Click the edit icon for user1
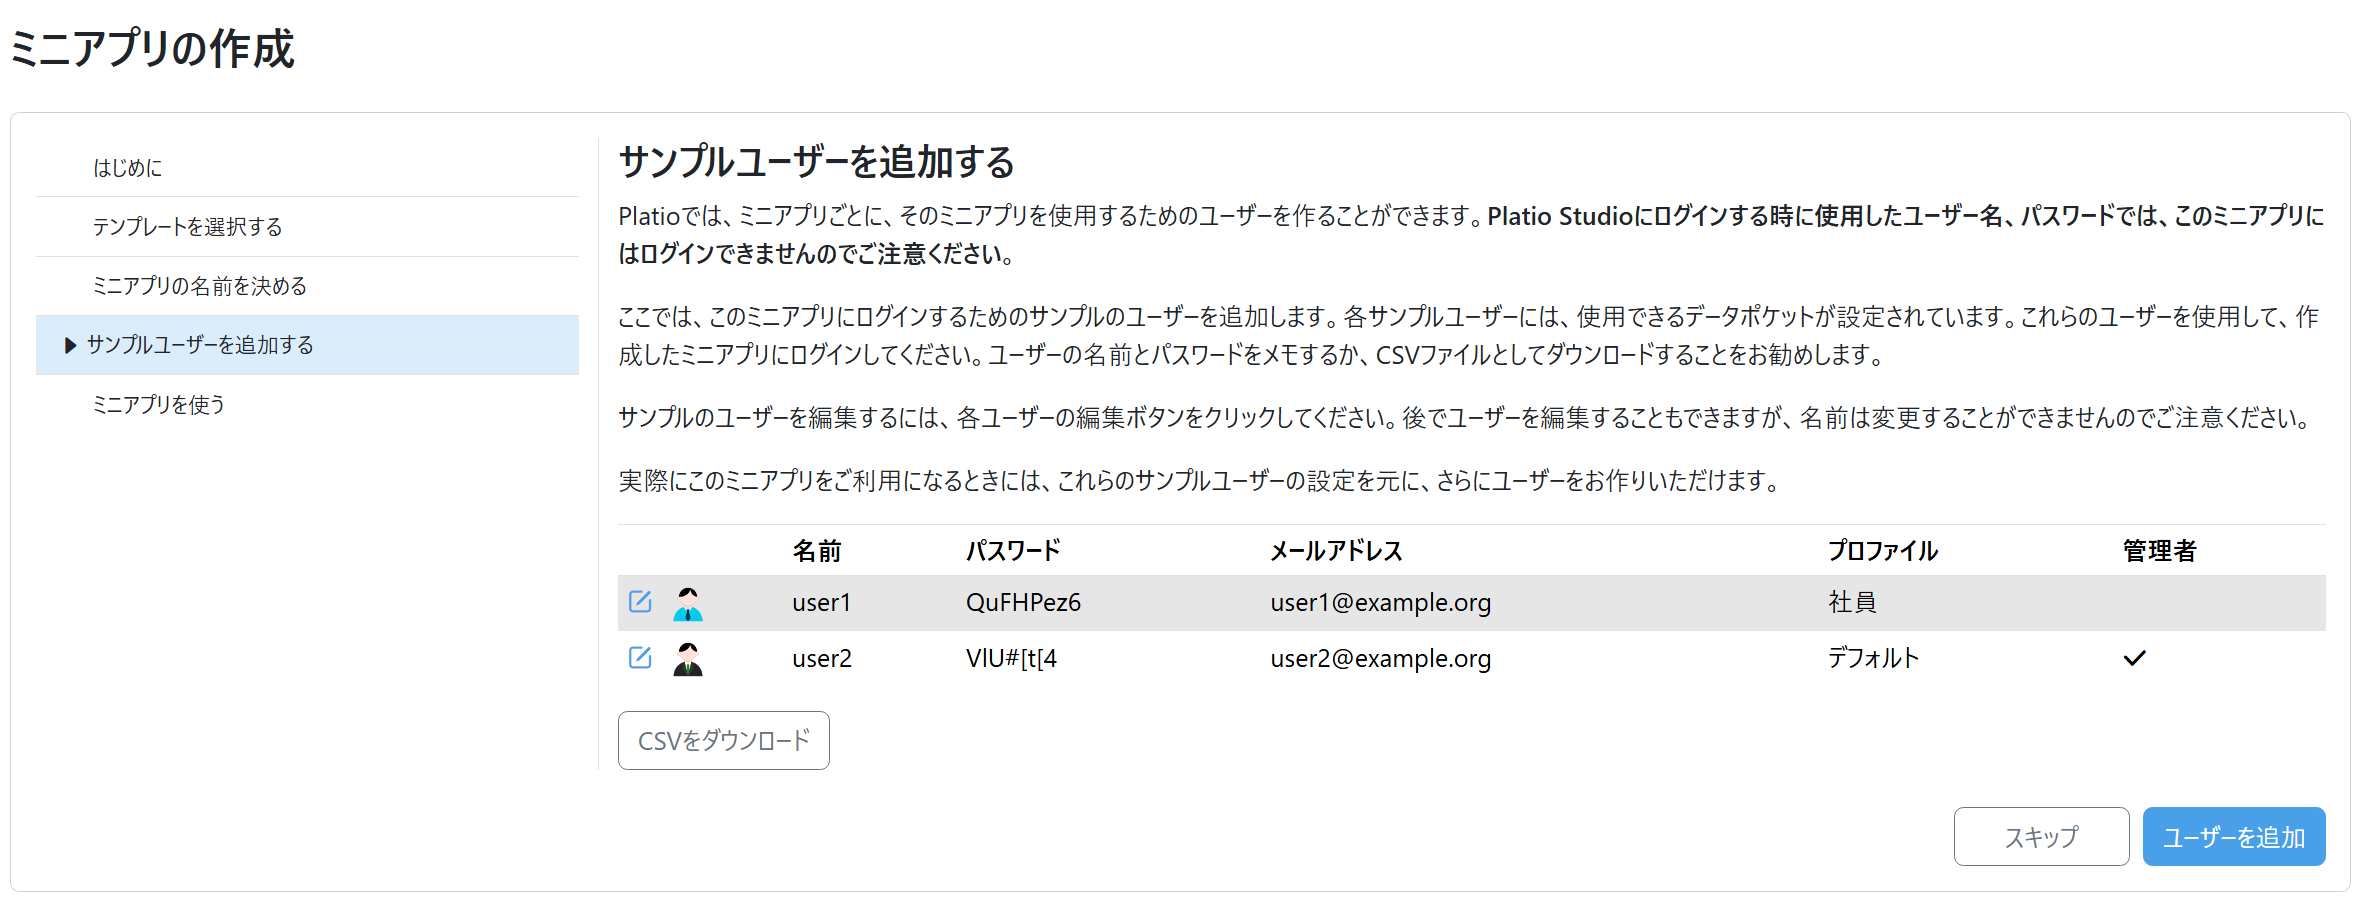The width and height of the screenshot is (2357, 901). point(640,601)
